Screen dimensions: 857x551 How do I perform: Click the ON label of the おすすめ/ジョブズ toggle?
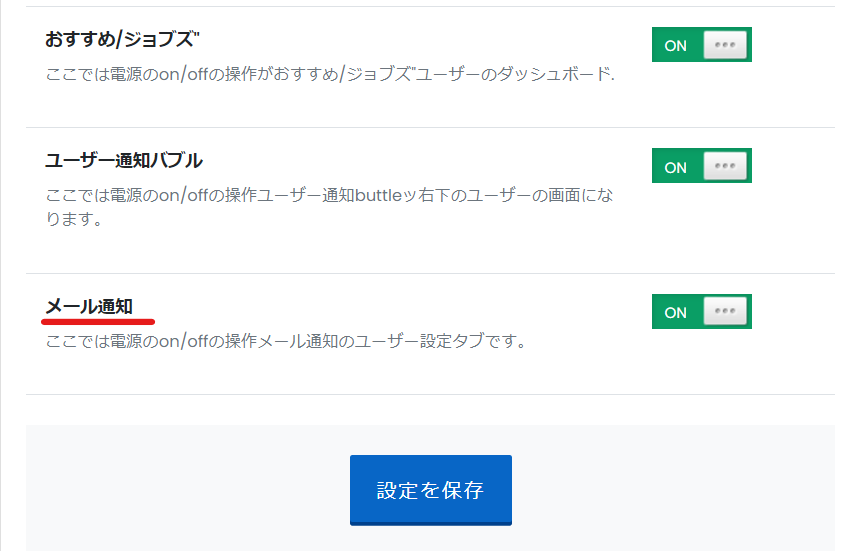click(676, 46)
